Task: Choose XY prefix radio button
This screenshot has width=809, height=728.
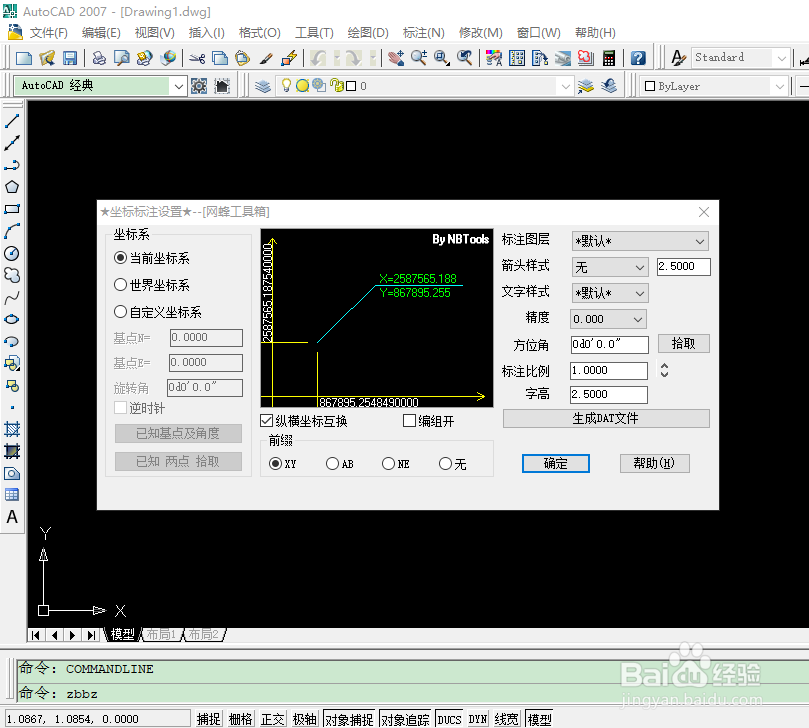Action: [x=276, y=464]
